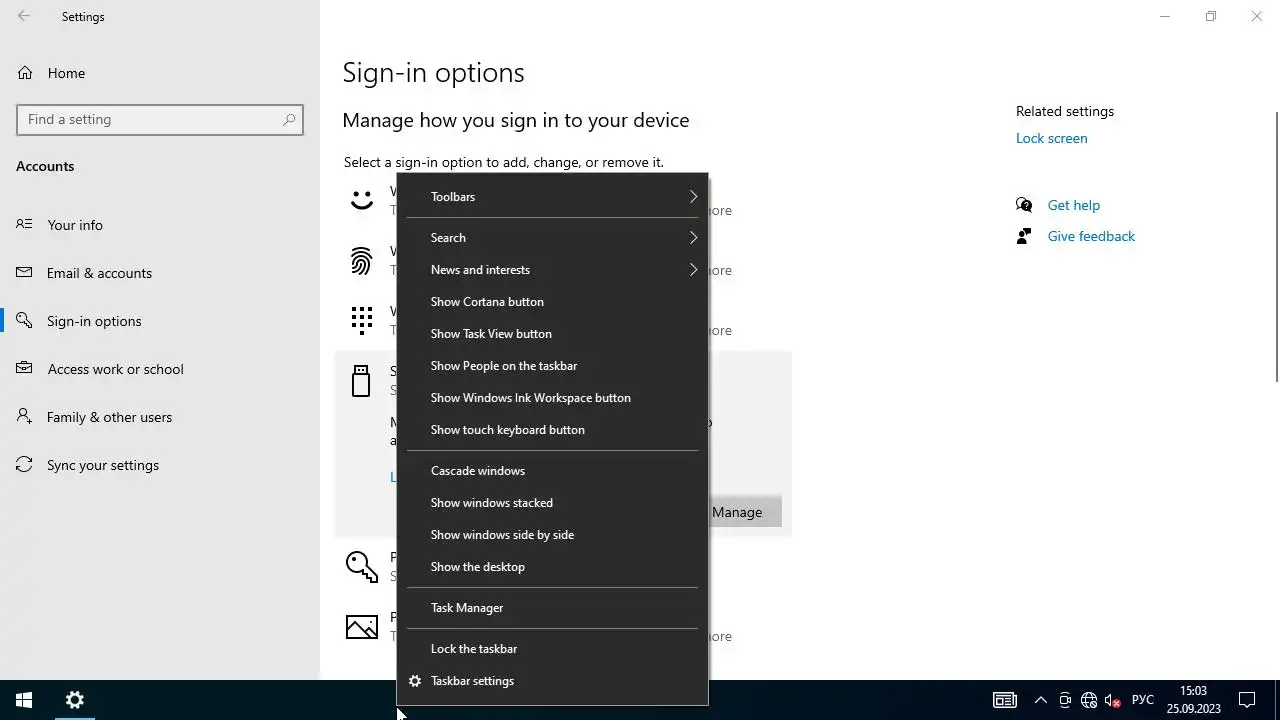Toggle Show Windows Ink Workspace button

[x=552, y=398]
